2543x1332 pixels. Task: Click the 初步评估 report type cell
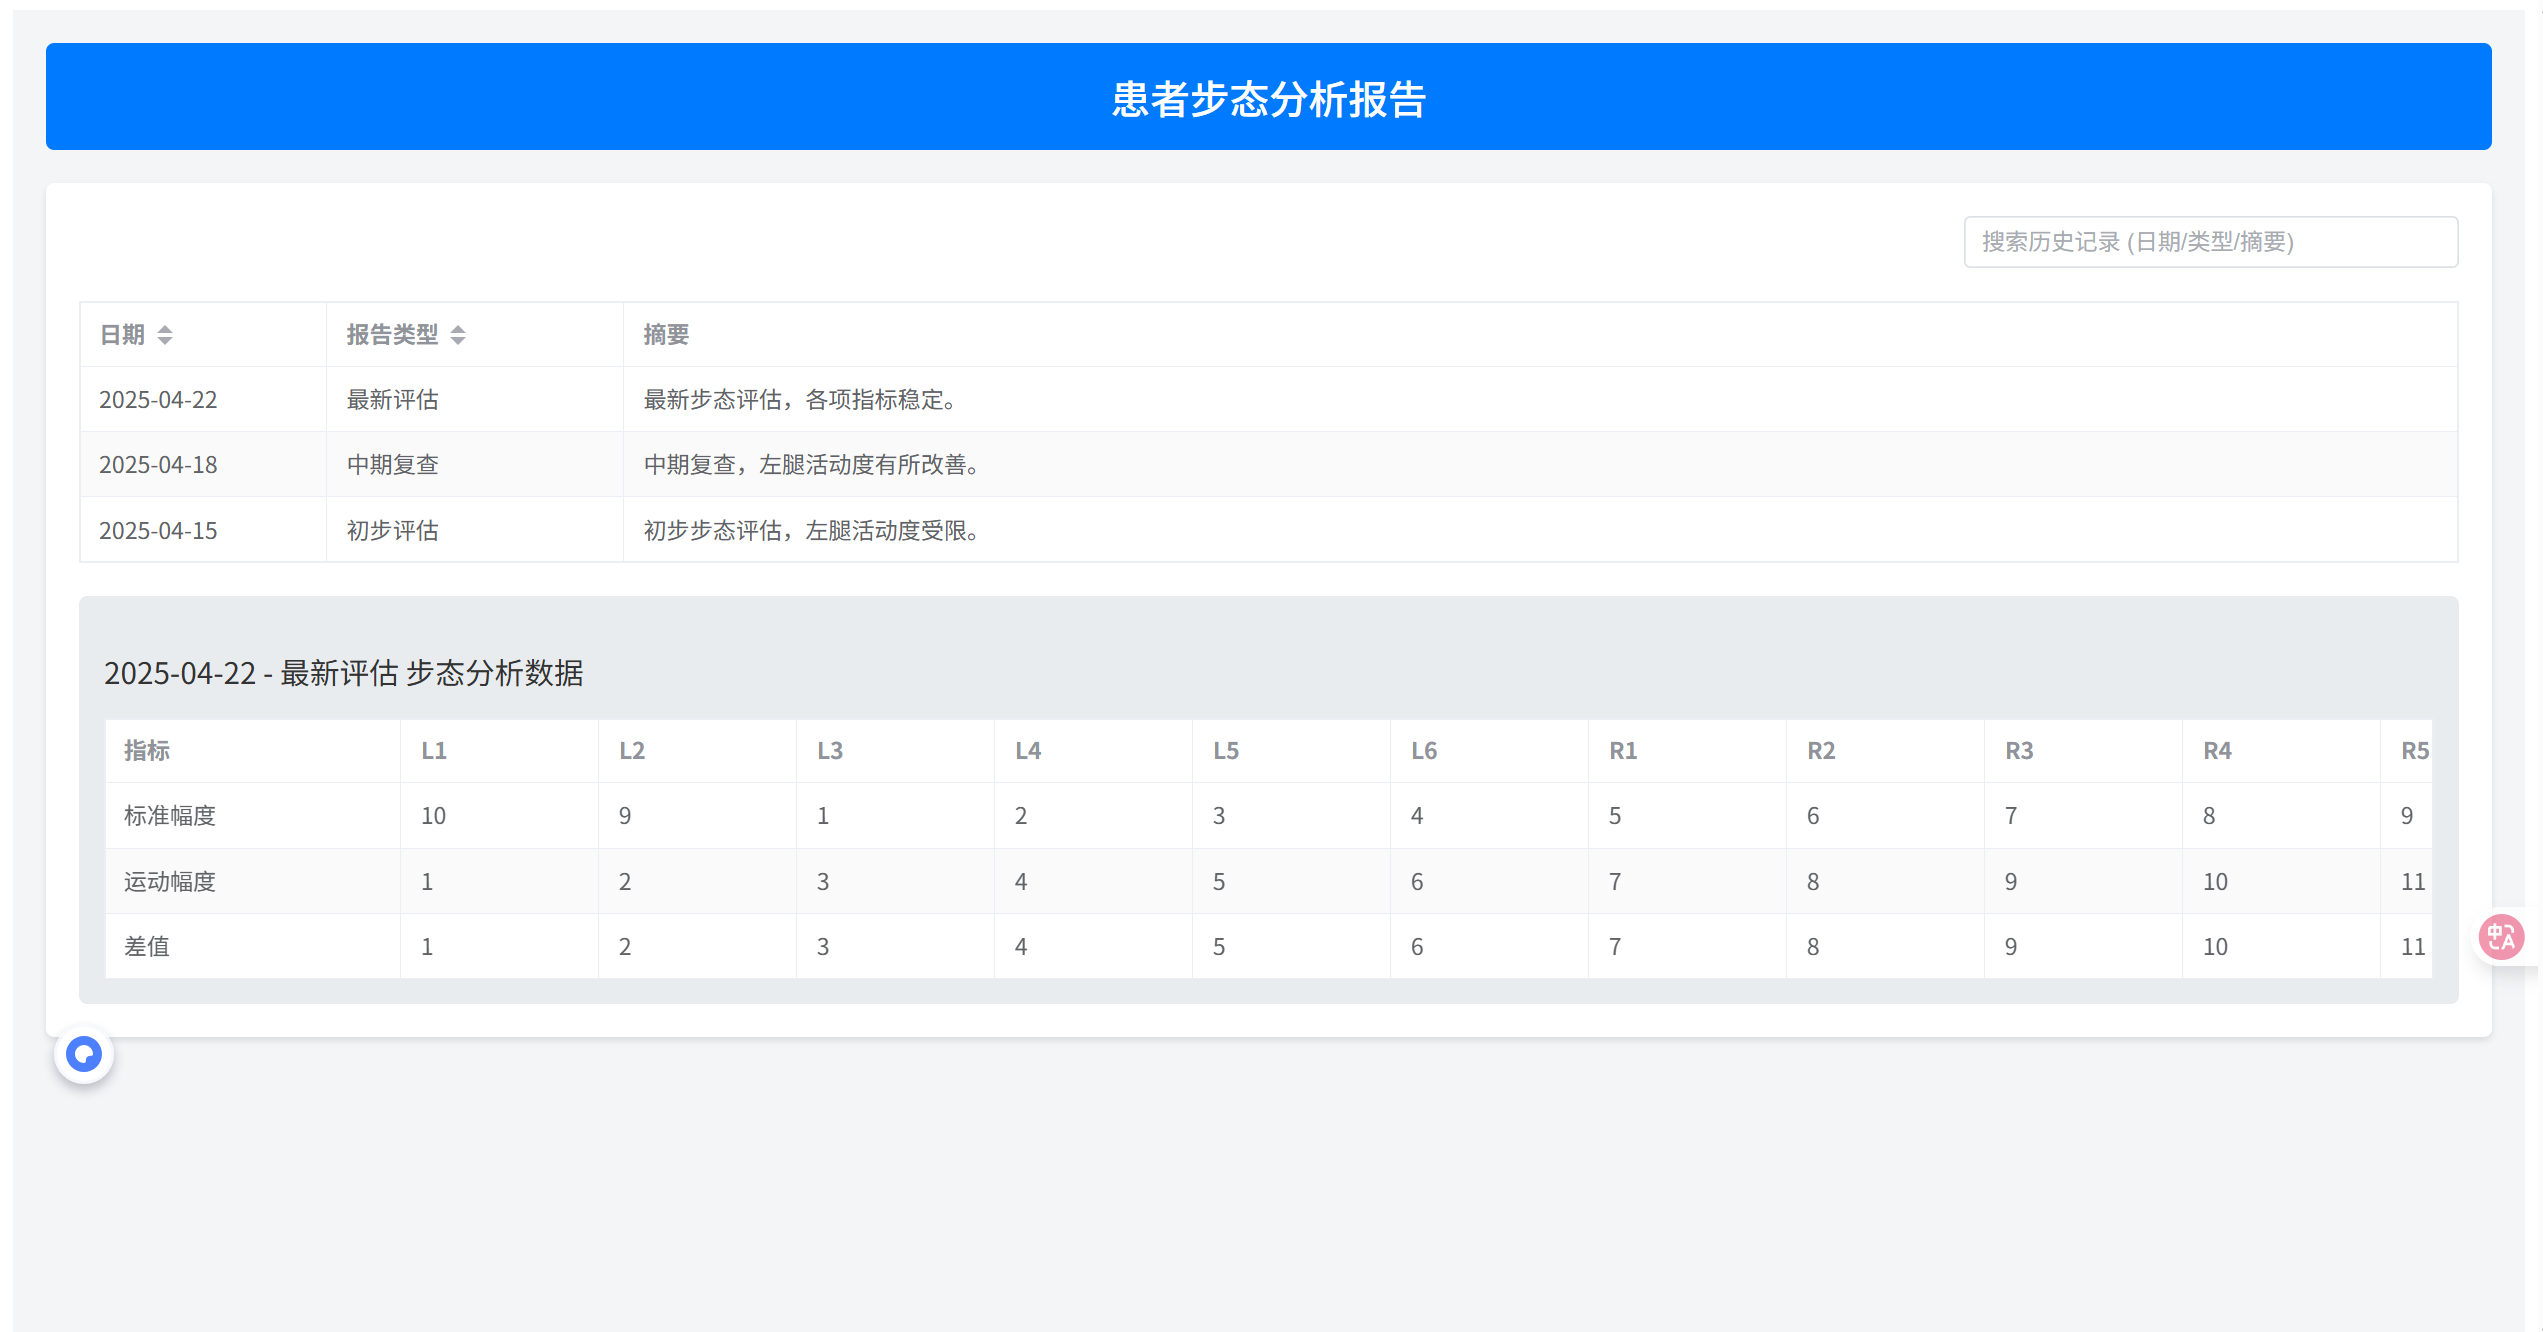point(393,530)
